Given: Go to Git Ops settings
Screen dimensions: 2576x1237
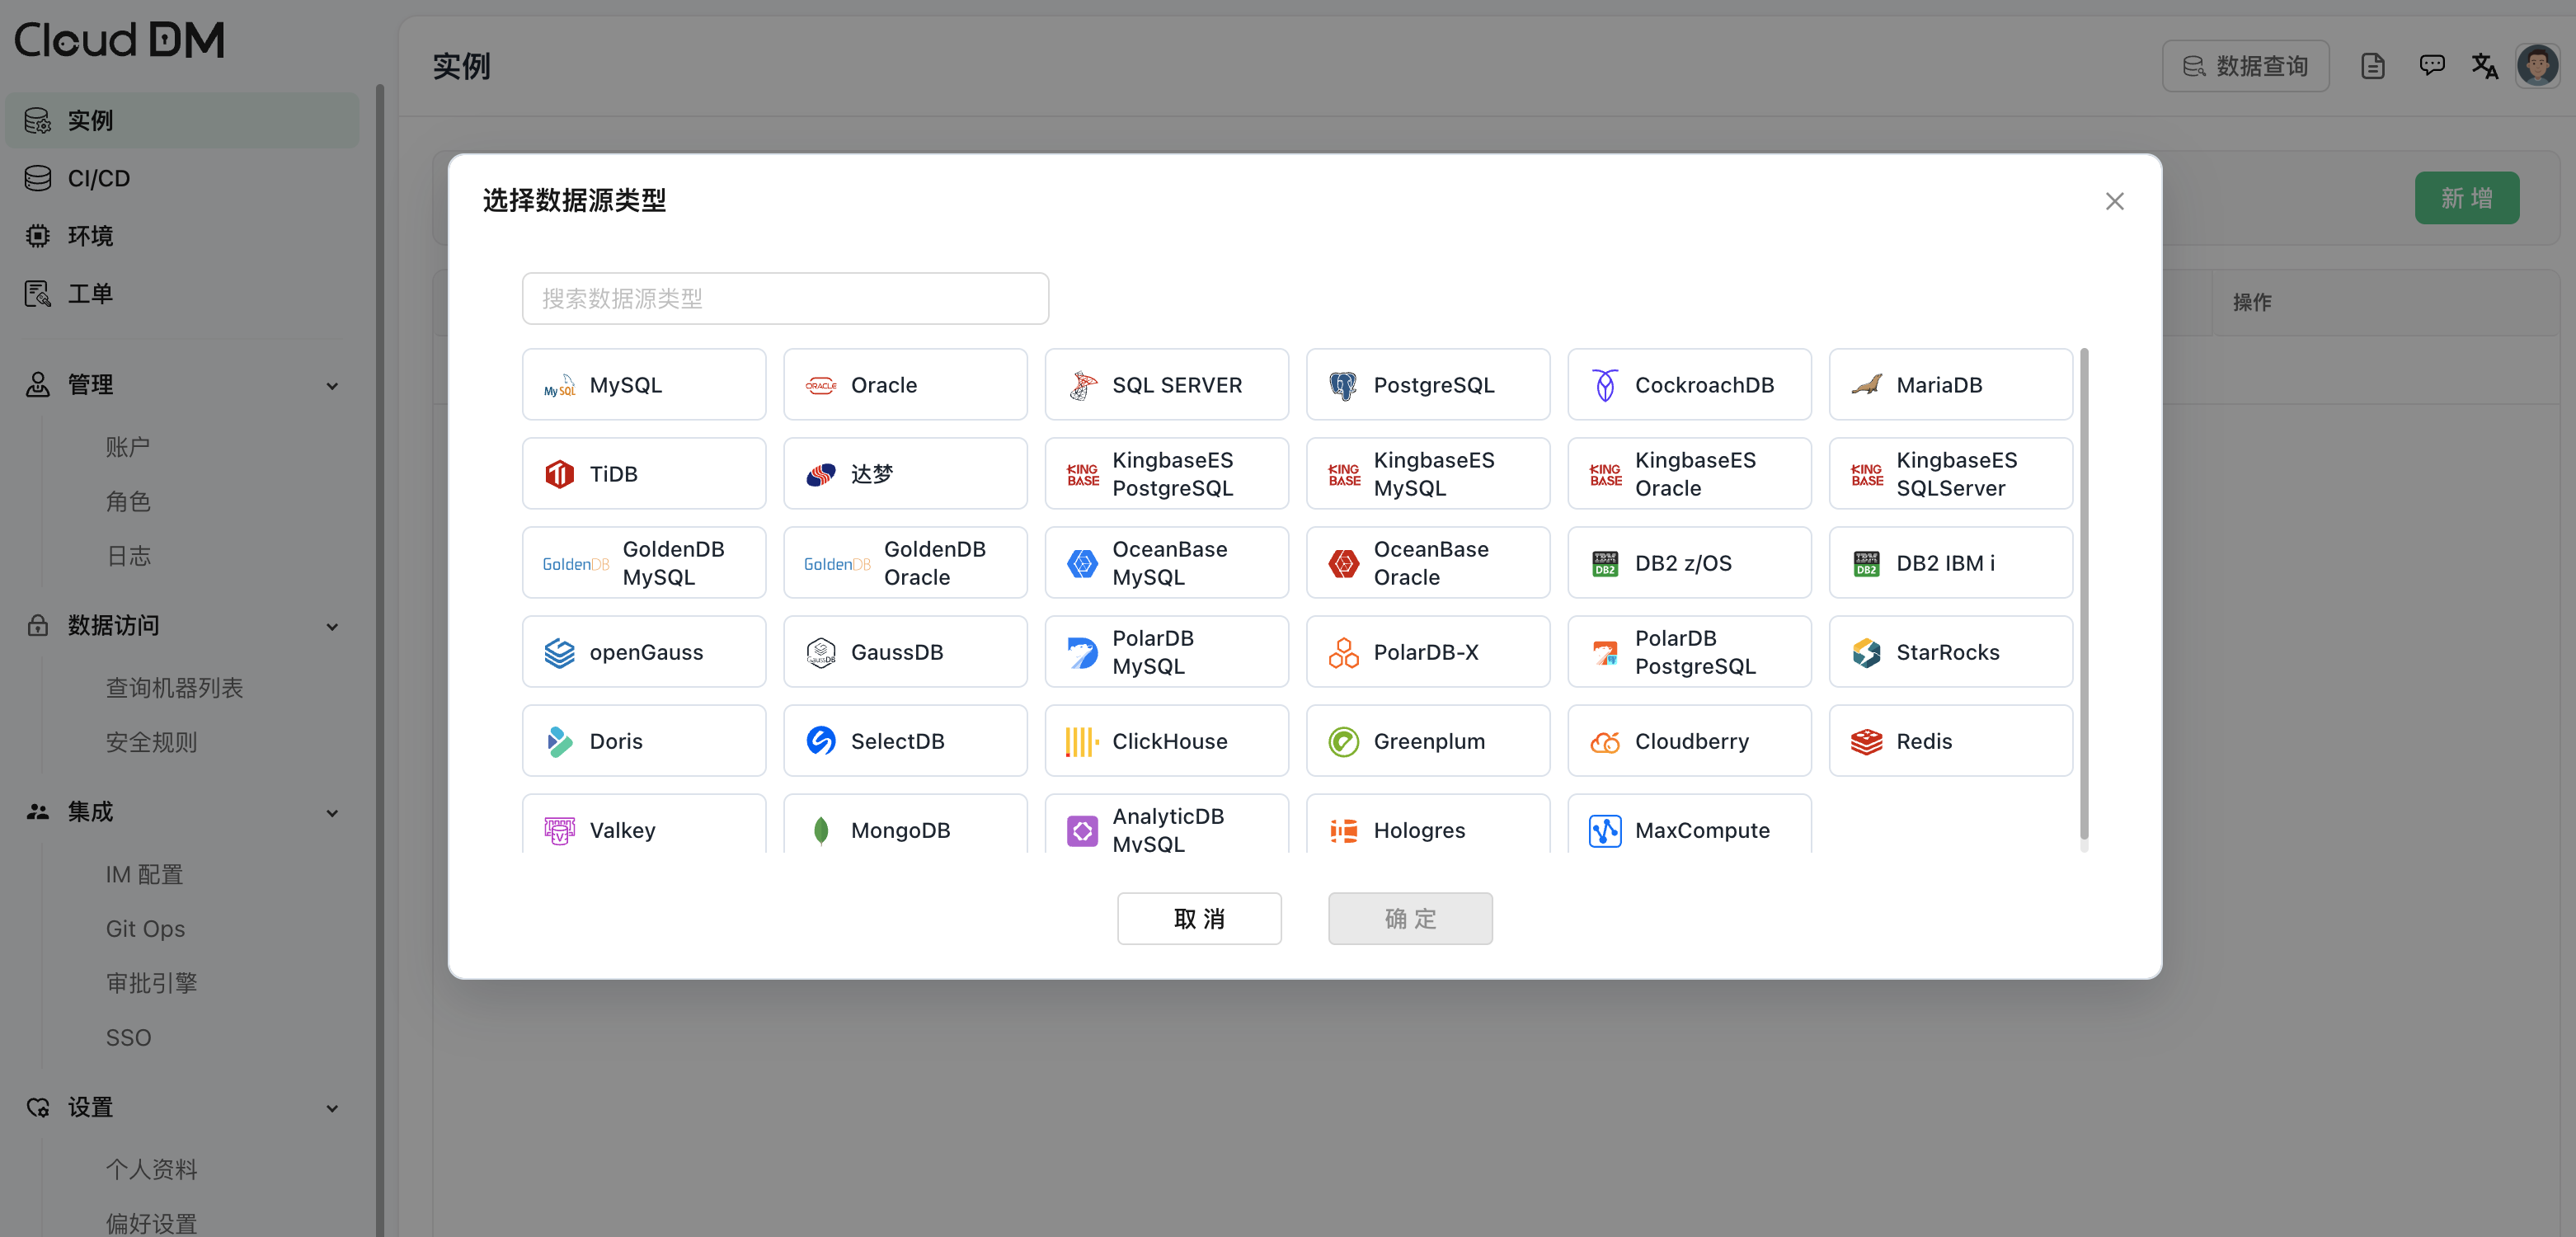Looking at the screenshot, I should [x=145, y=929].
